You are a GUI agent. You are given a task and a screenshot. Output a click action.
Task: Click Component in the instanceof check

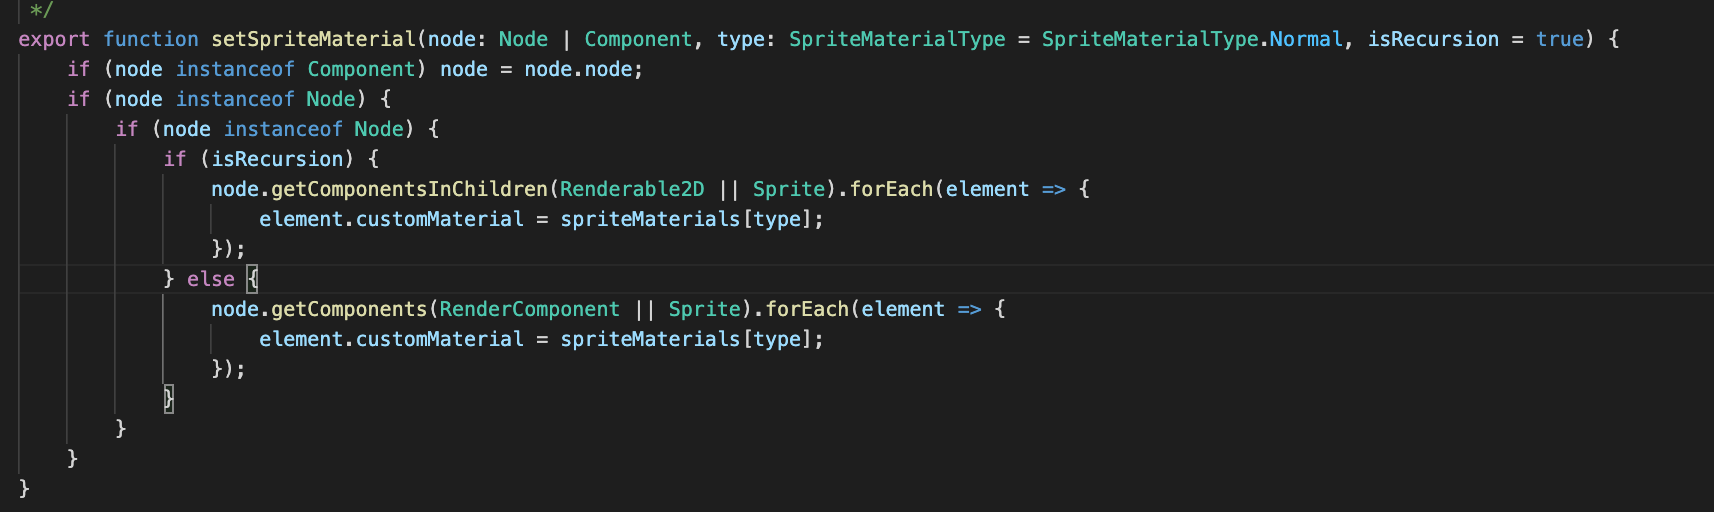click(x=361, y=69)
